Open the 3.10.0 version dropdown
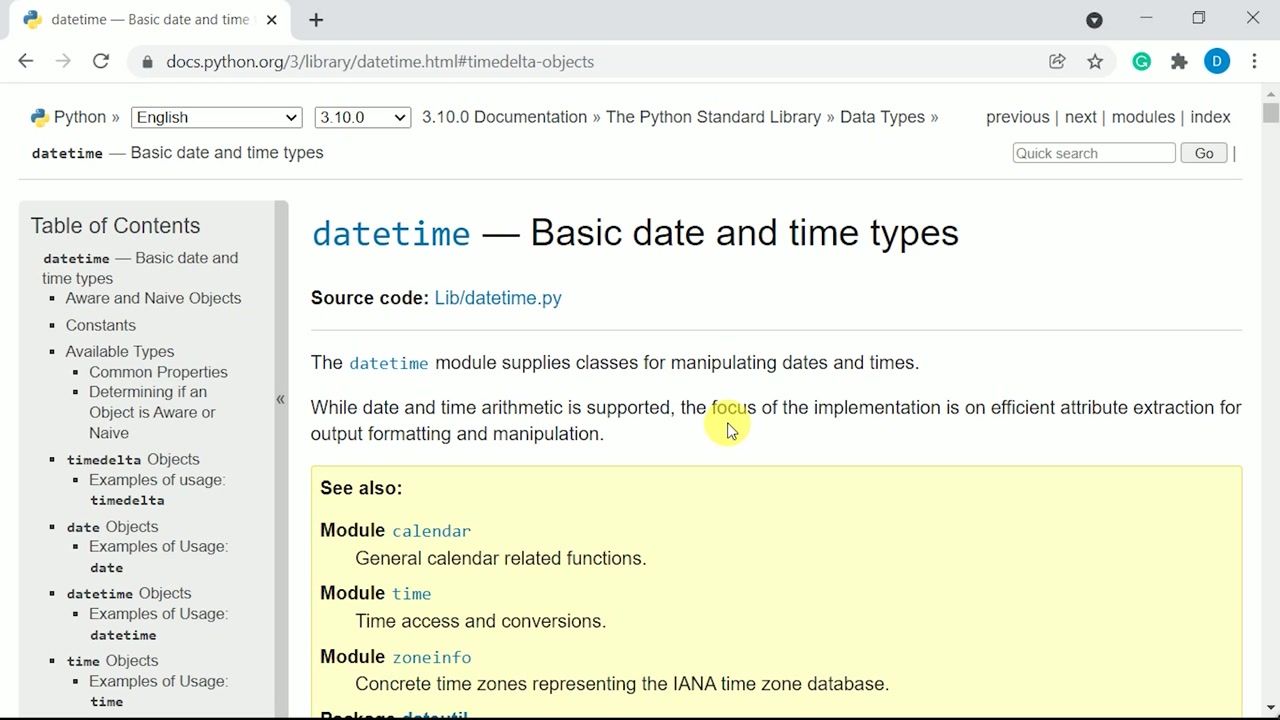This screenshot has height=720, width=1280. (362, 117)
